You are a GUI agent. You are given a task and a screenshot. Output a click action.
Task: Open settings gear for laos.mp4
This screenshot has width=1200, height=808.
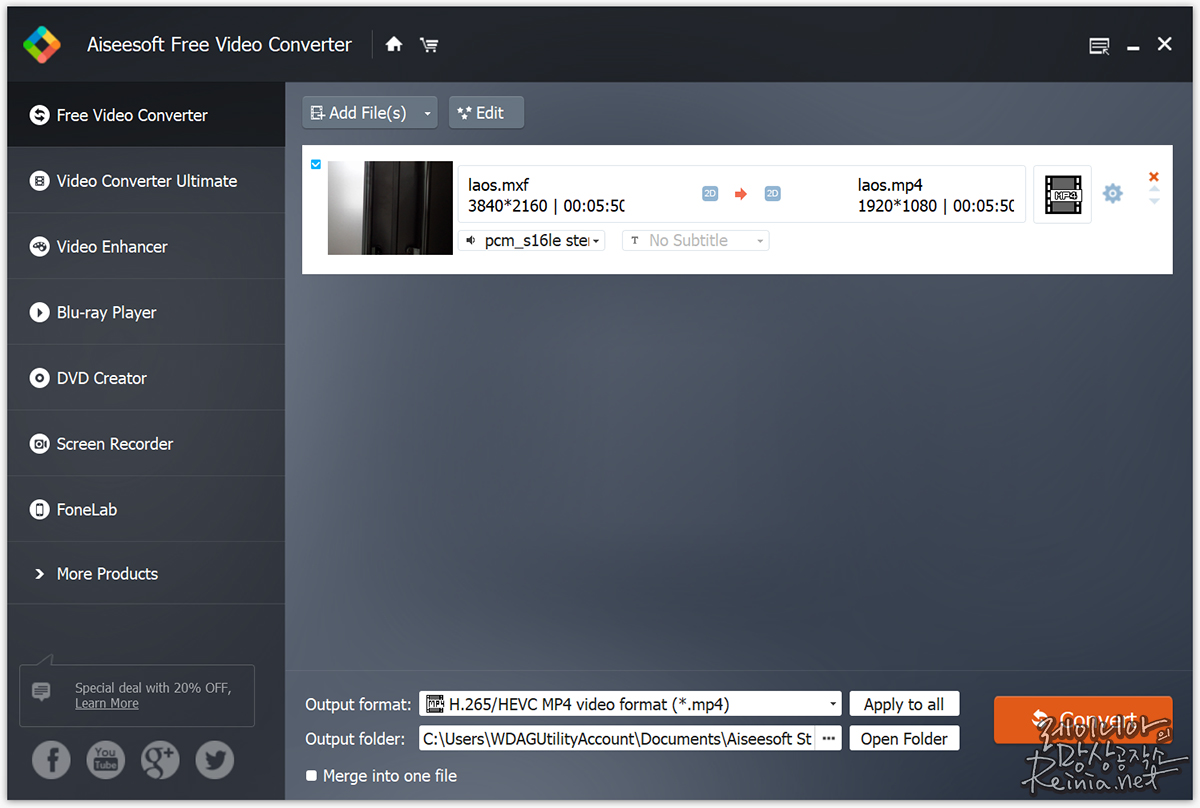1113,193
